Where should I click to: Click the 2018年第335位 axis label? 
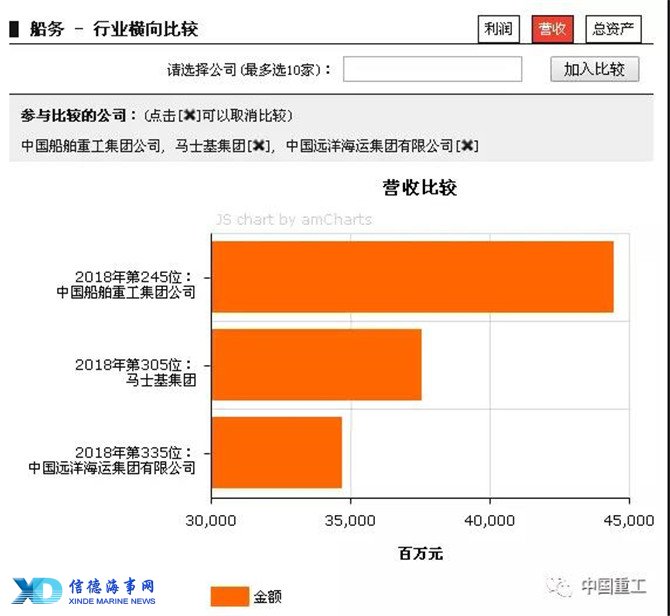tap(134, 452)
